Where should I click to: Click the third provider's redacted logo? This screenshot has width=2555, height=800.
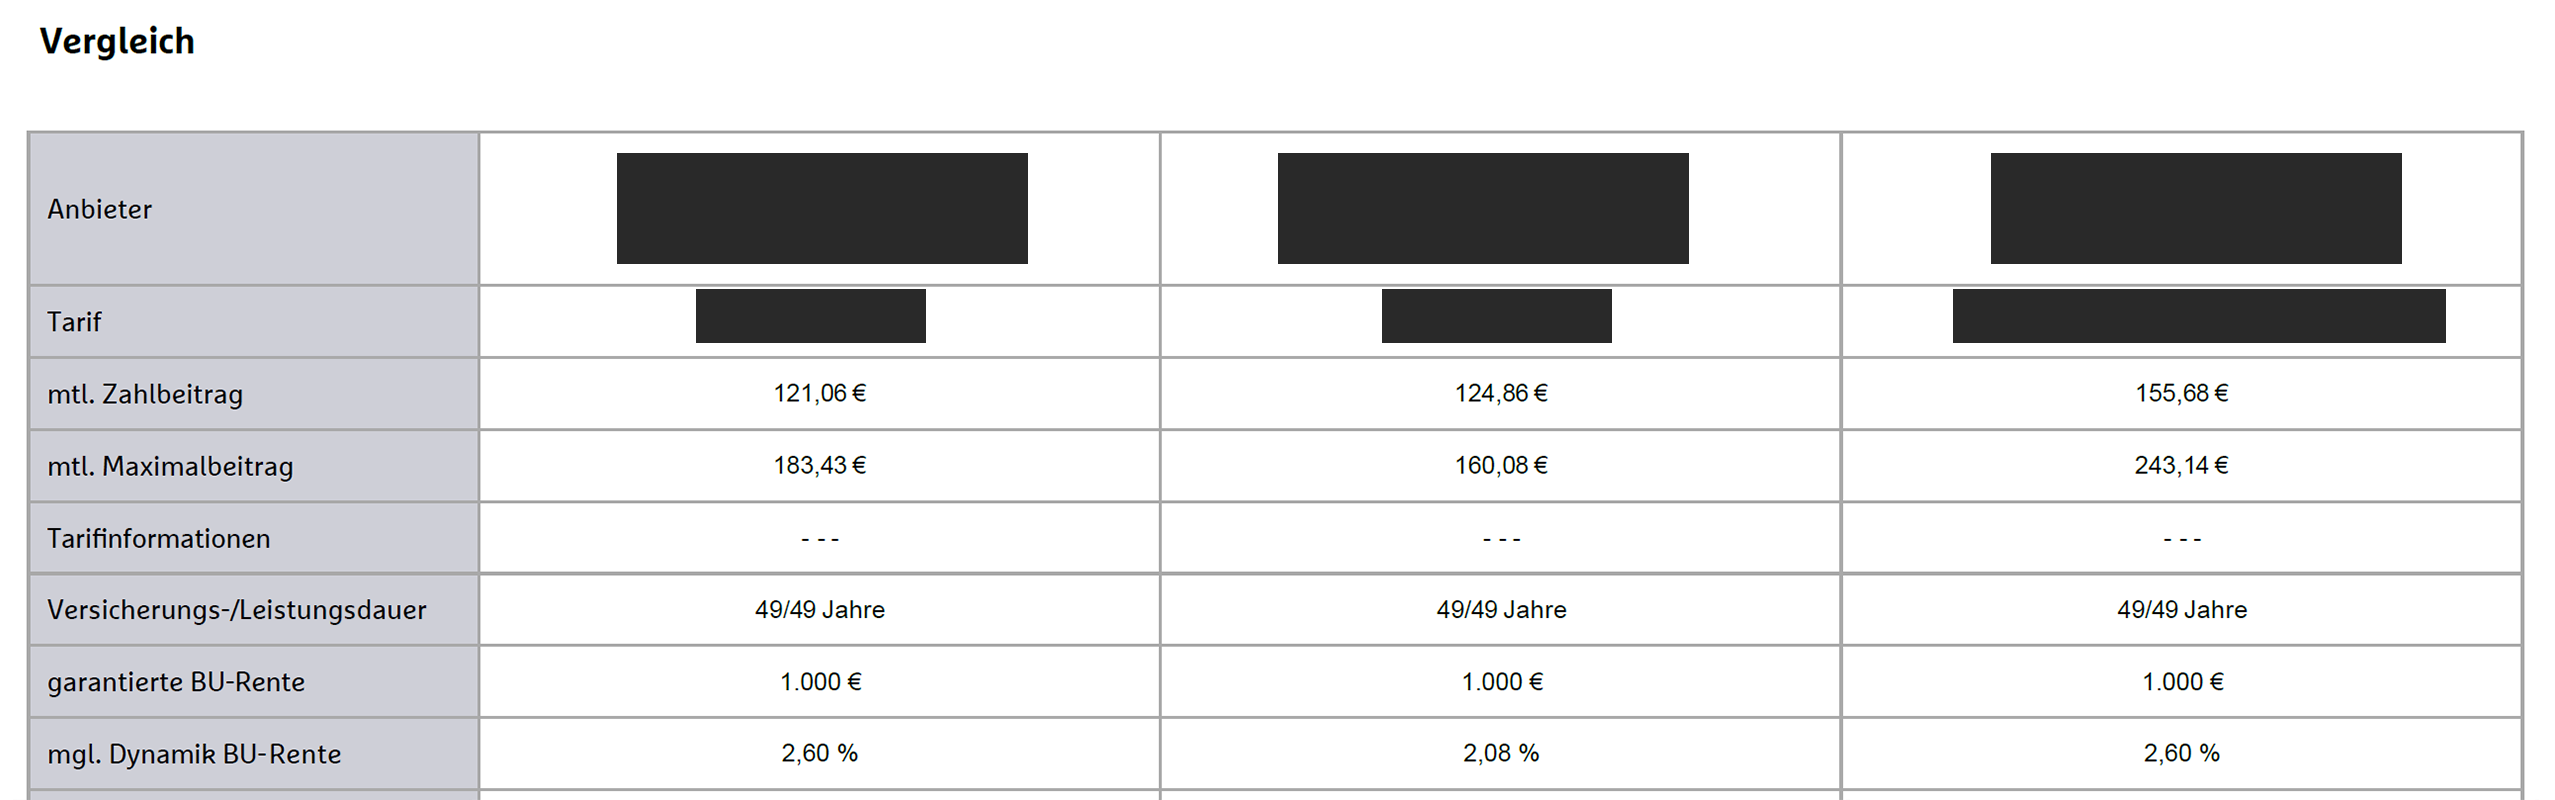coord(2196,208)
